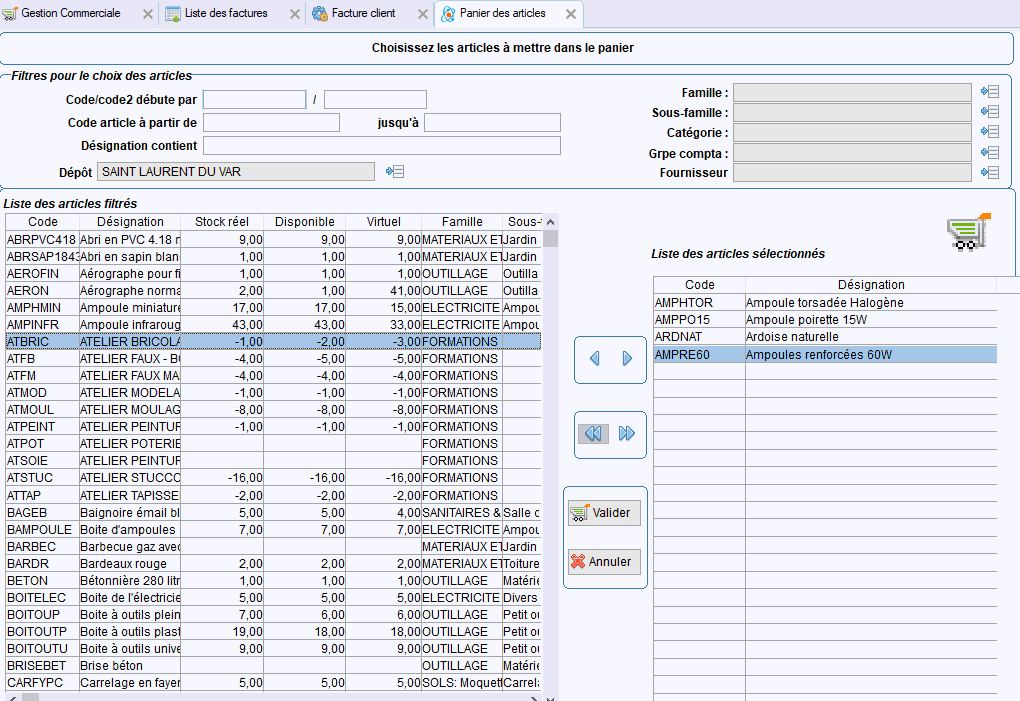Open the Grpe compta lookup list icon
Screen dimensions: 1020x701
990,152
